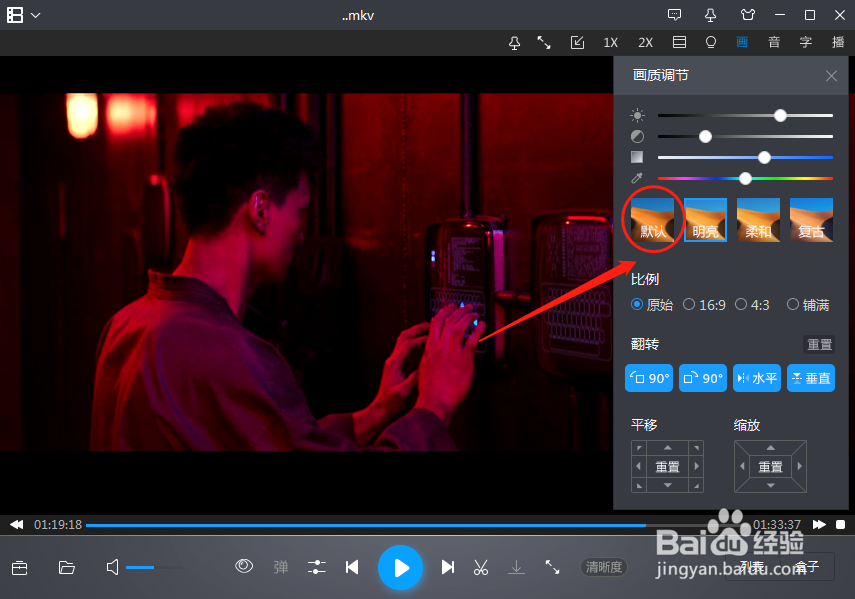Pan video right in 平移 pad
The width and height of the screenshot is (855, 599).
pyautogui.click(x=696, y=467)
